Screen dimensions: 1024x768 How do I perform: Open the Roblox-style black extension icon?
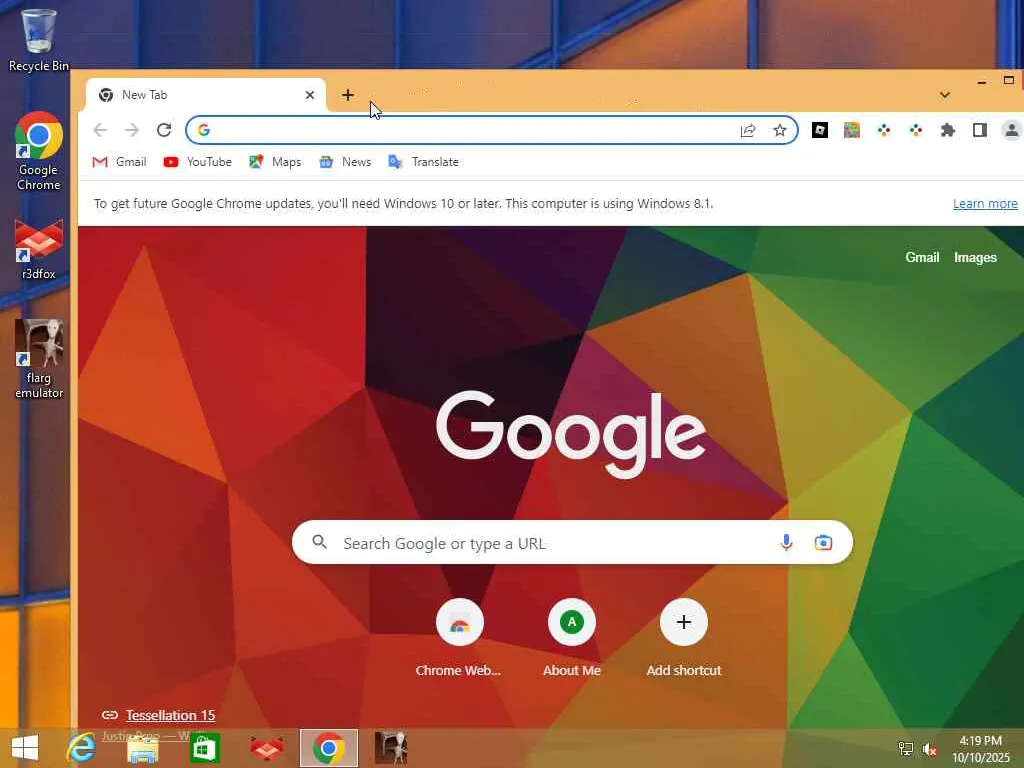[820, 130]
